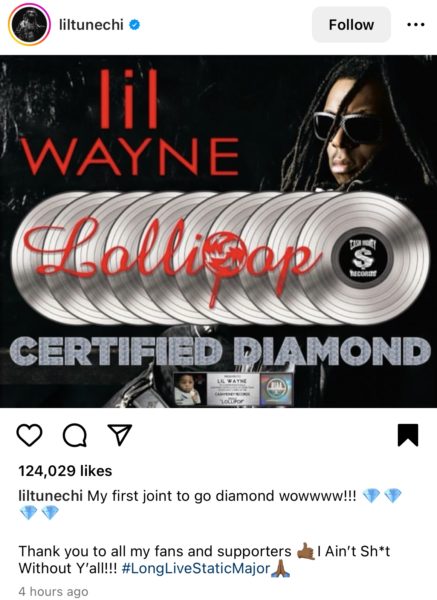Click the small Lil Wayne plaque image
This screenshot has width=437, height=600.
233,389
